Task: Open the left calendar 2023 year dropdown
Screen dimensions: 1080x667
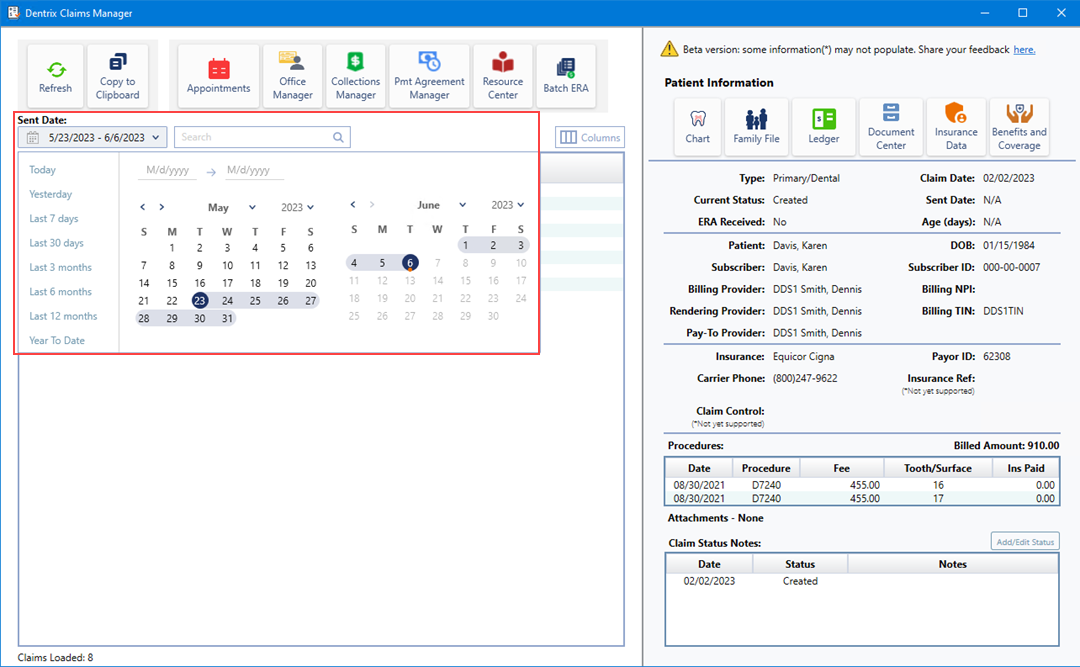Action: point(298,207)
